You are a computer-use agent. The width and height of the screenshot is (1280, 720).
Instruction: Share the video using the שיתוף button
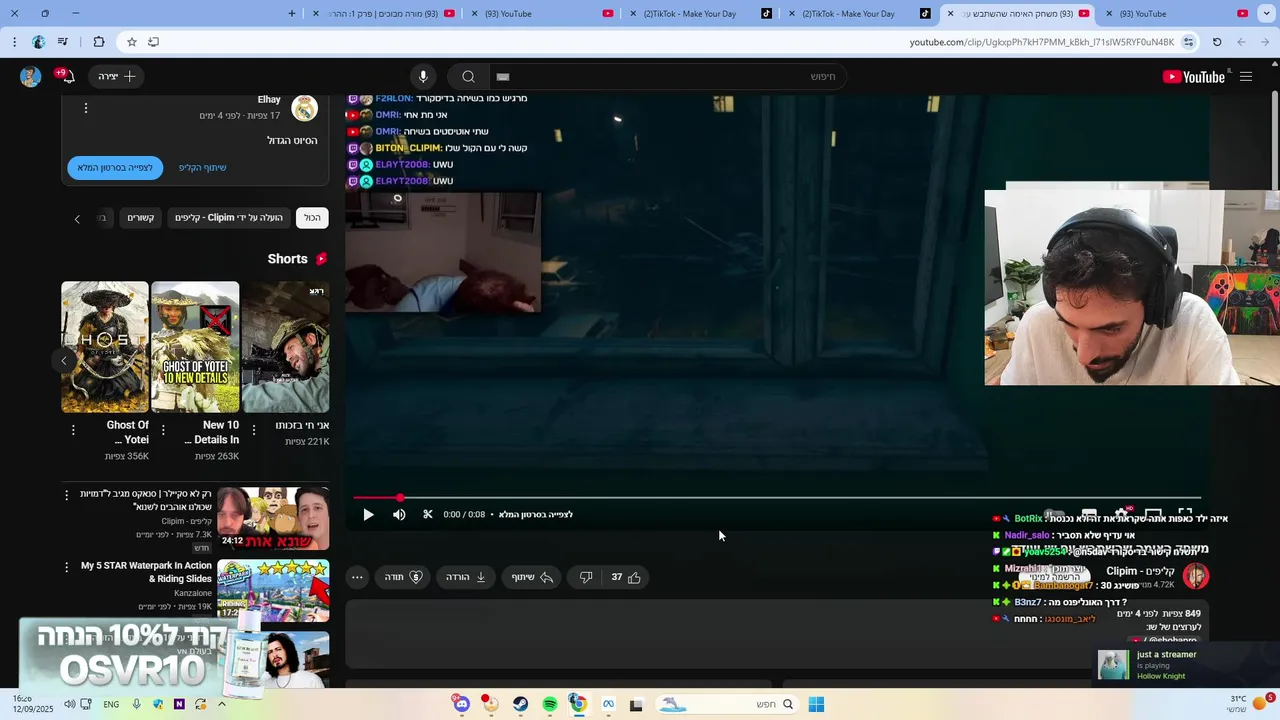point(533,577)
